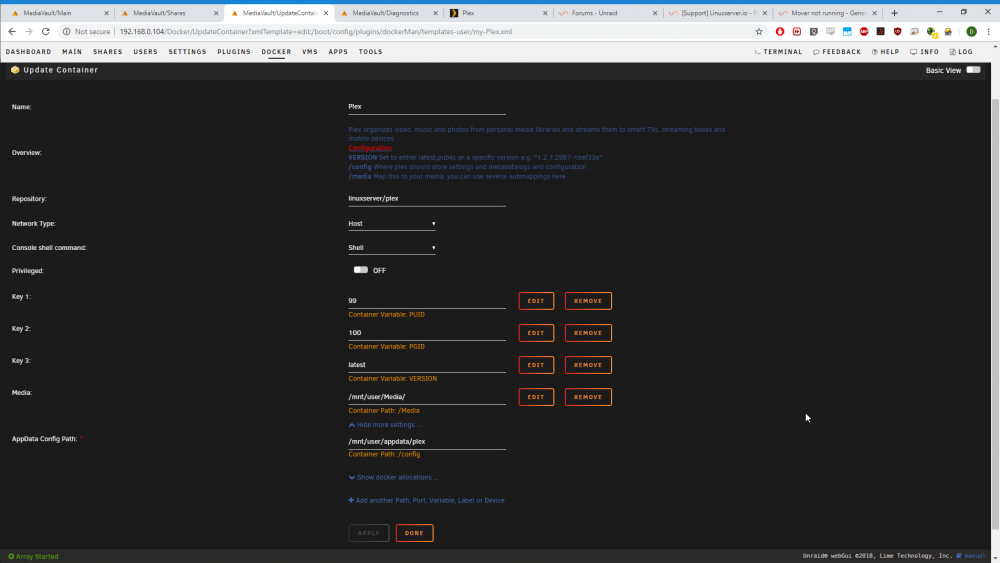Open the VMs menu

310,52
